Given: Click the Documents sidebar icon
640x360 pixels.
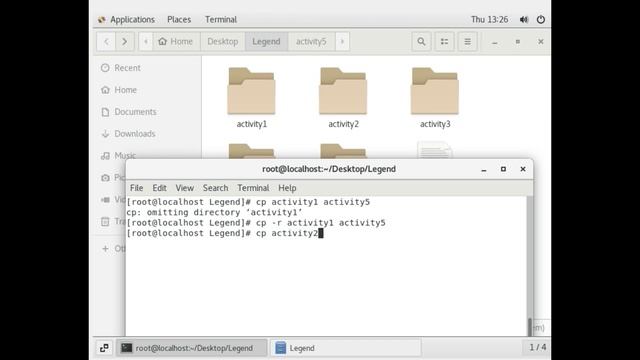Looking at the screenshot, I should click(105, 112).
